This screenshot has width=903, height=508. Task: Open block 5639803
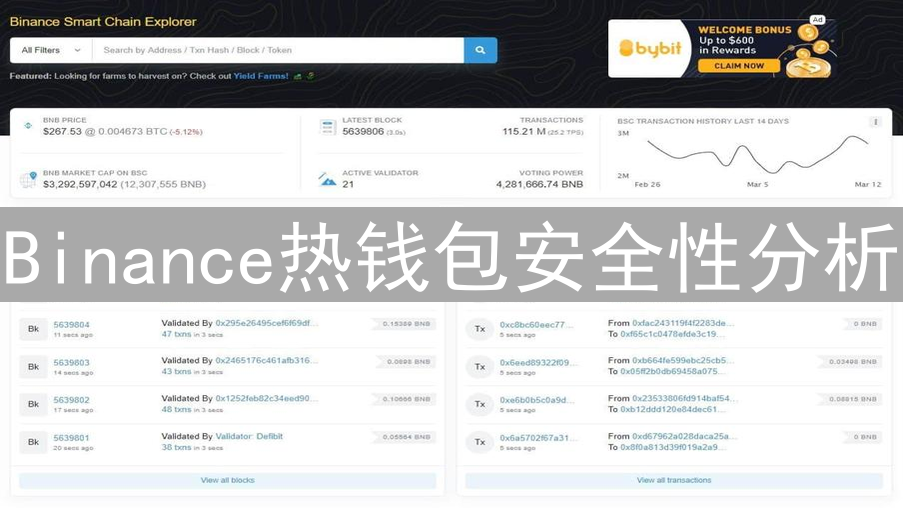click(71, 363)
